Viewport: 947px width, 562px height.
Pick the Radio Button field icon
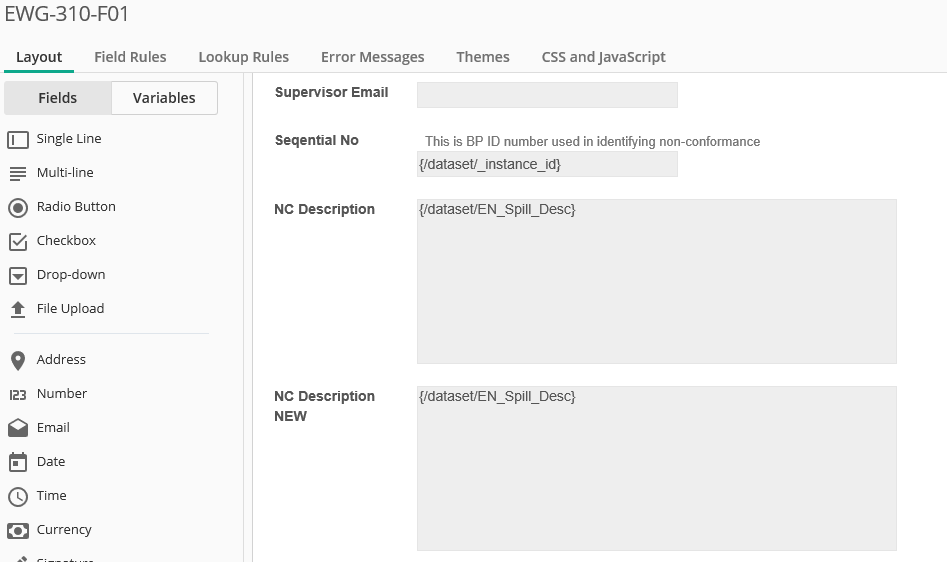[18, 208]
